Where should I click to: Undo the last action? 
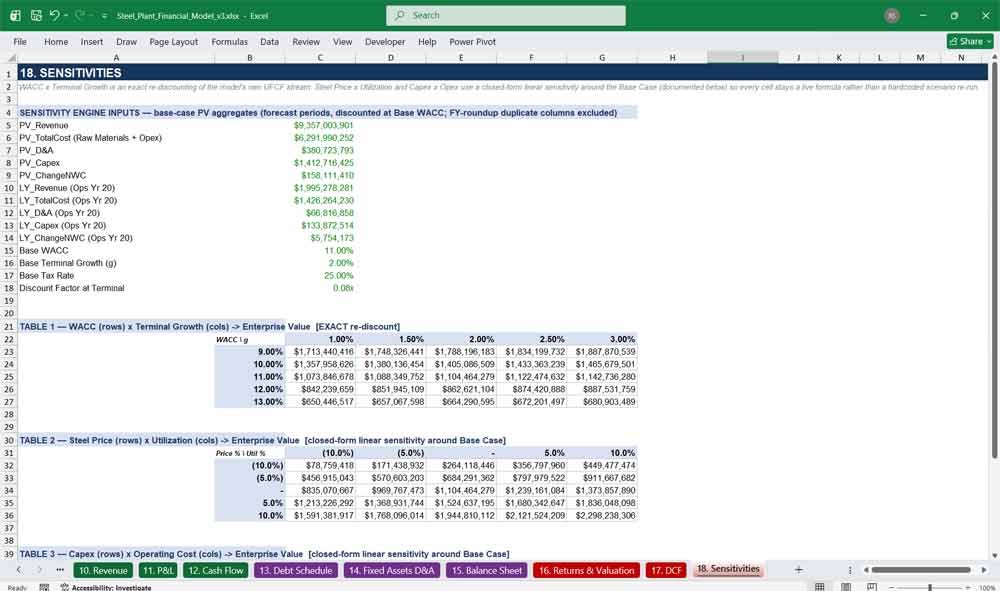pos(54,15)
